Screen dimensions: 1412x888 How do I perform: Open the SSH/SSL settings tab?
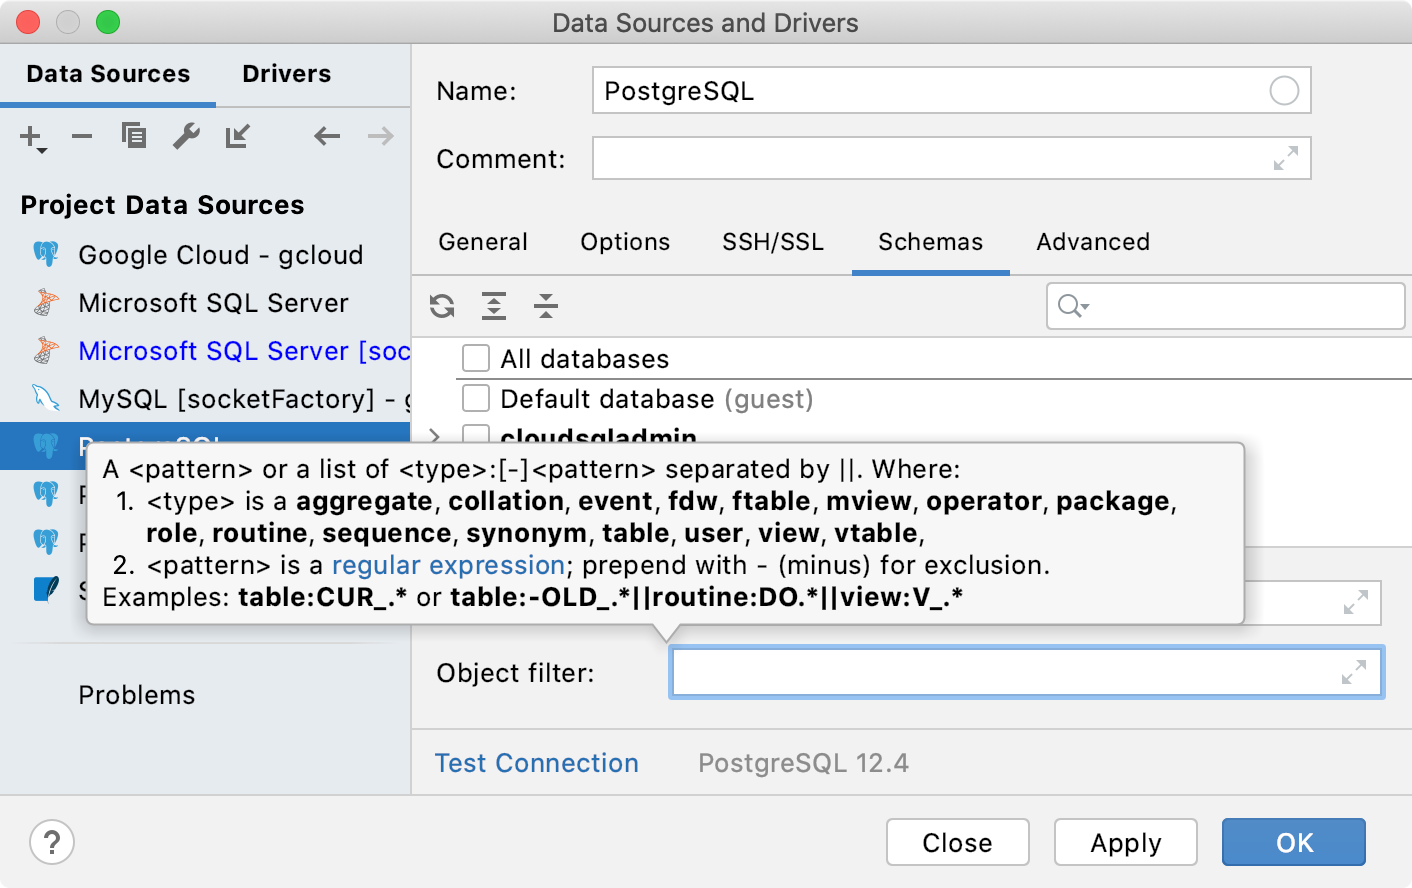772,242
